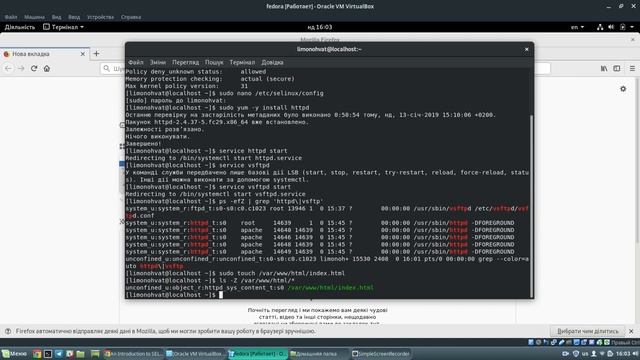Click the Firefox address bar search field
The width and height of the screenshot is (640, 360).
(113, 69)
